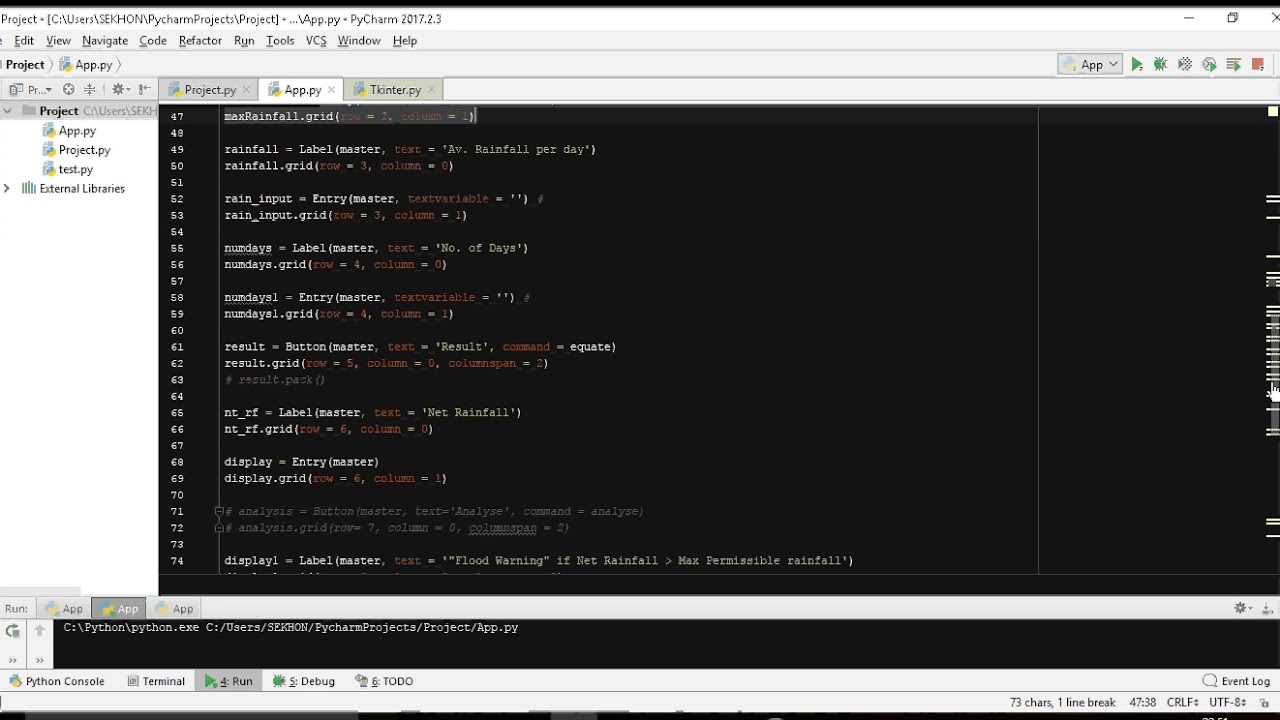Open the Project panel gear settings menu
This screenshot has height=720, width=1280.
(x=120, y=90)
